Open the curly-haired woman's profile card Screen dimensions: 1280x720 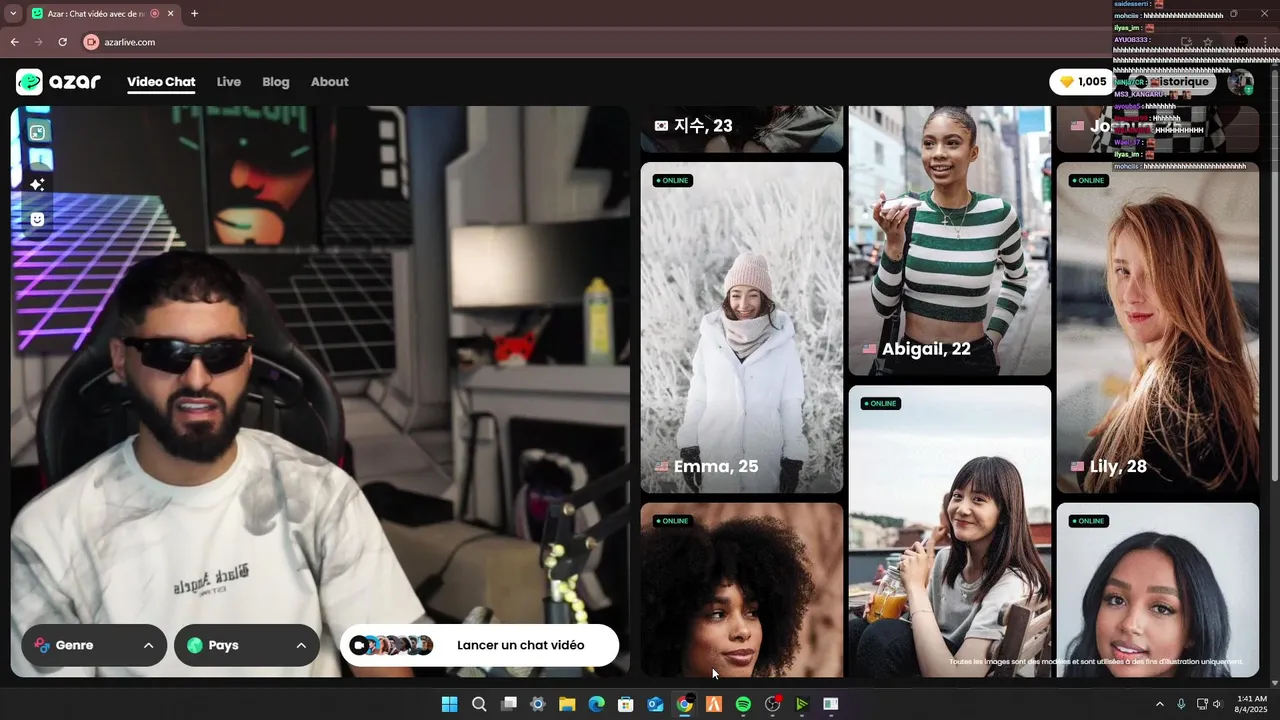coord(742,590)
